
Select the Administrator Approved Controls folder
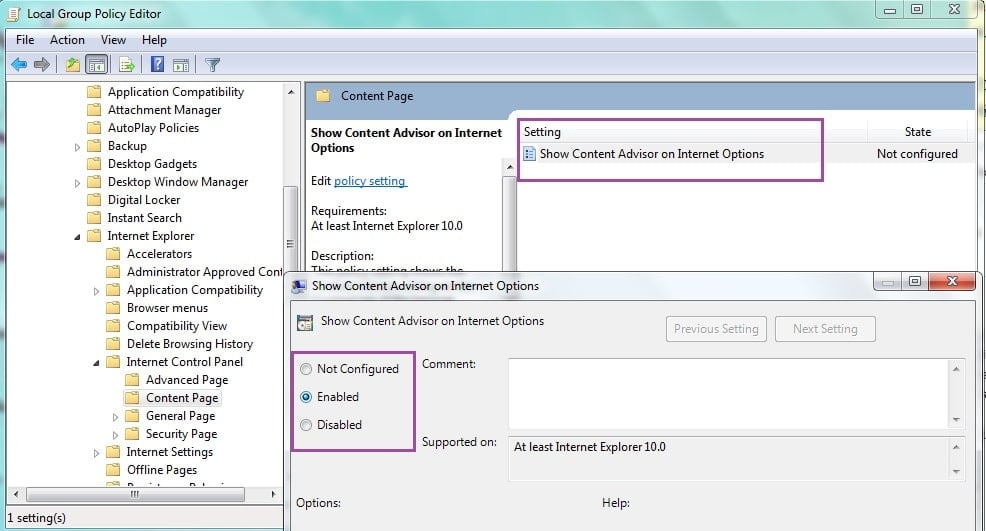[x=204, y=272]
